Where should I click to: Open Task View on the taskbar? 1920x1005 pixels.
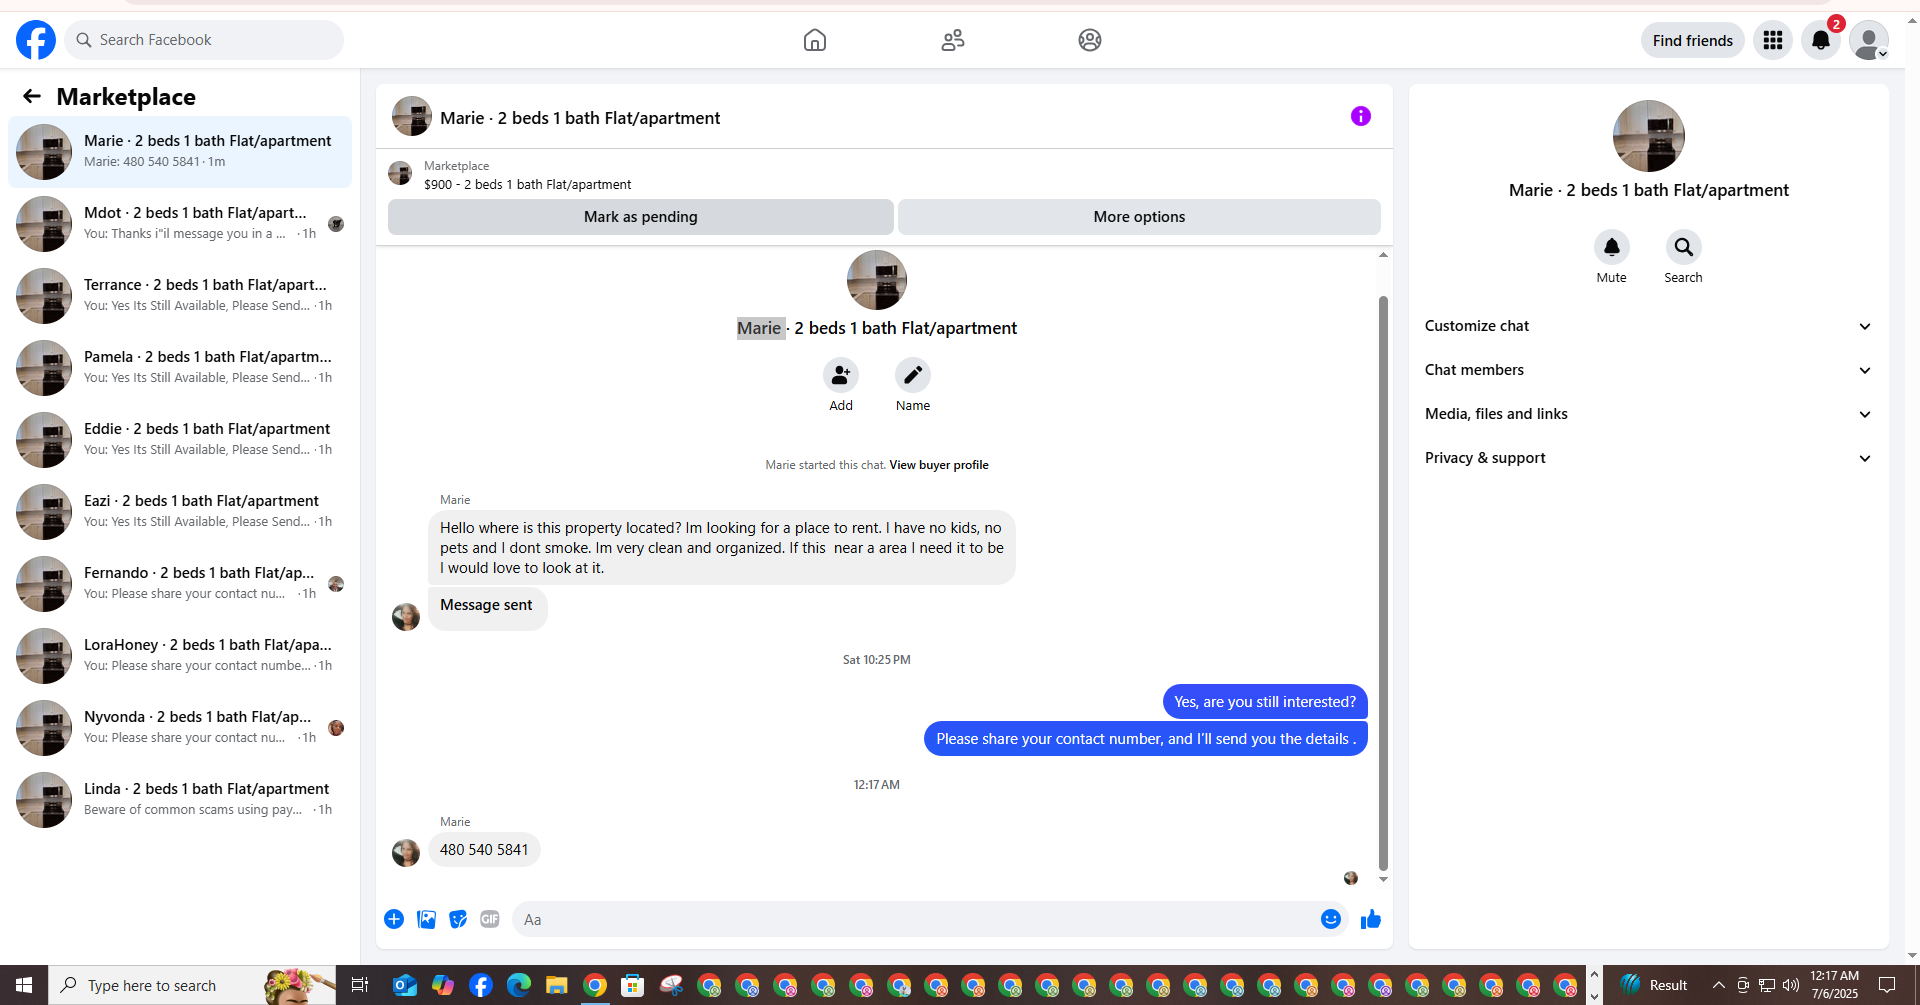[360, 986]
